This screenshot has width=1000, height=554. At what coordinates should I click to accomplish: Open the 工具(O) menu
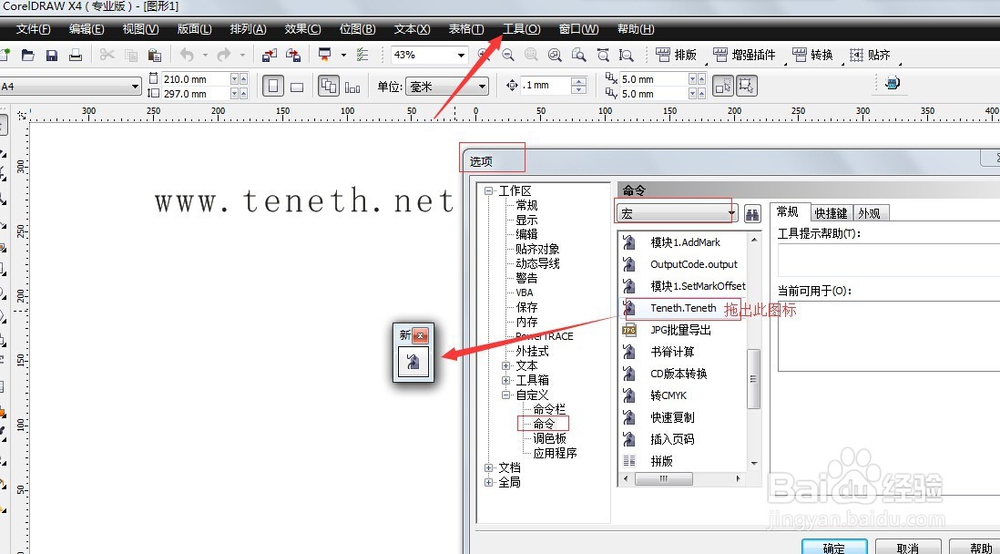point(522,29)
